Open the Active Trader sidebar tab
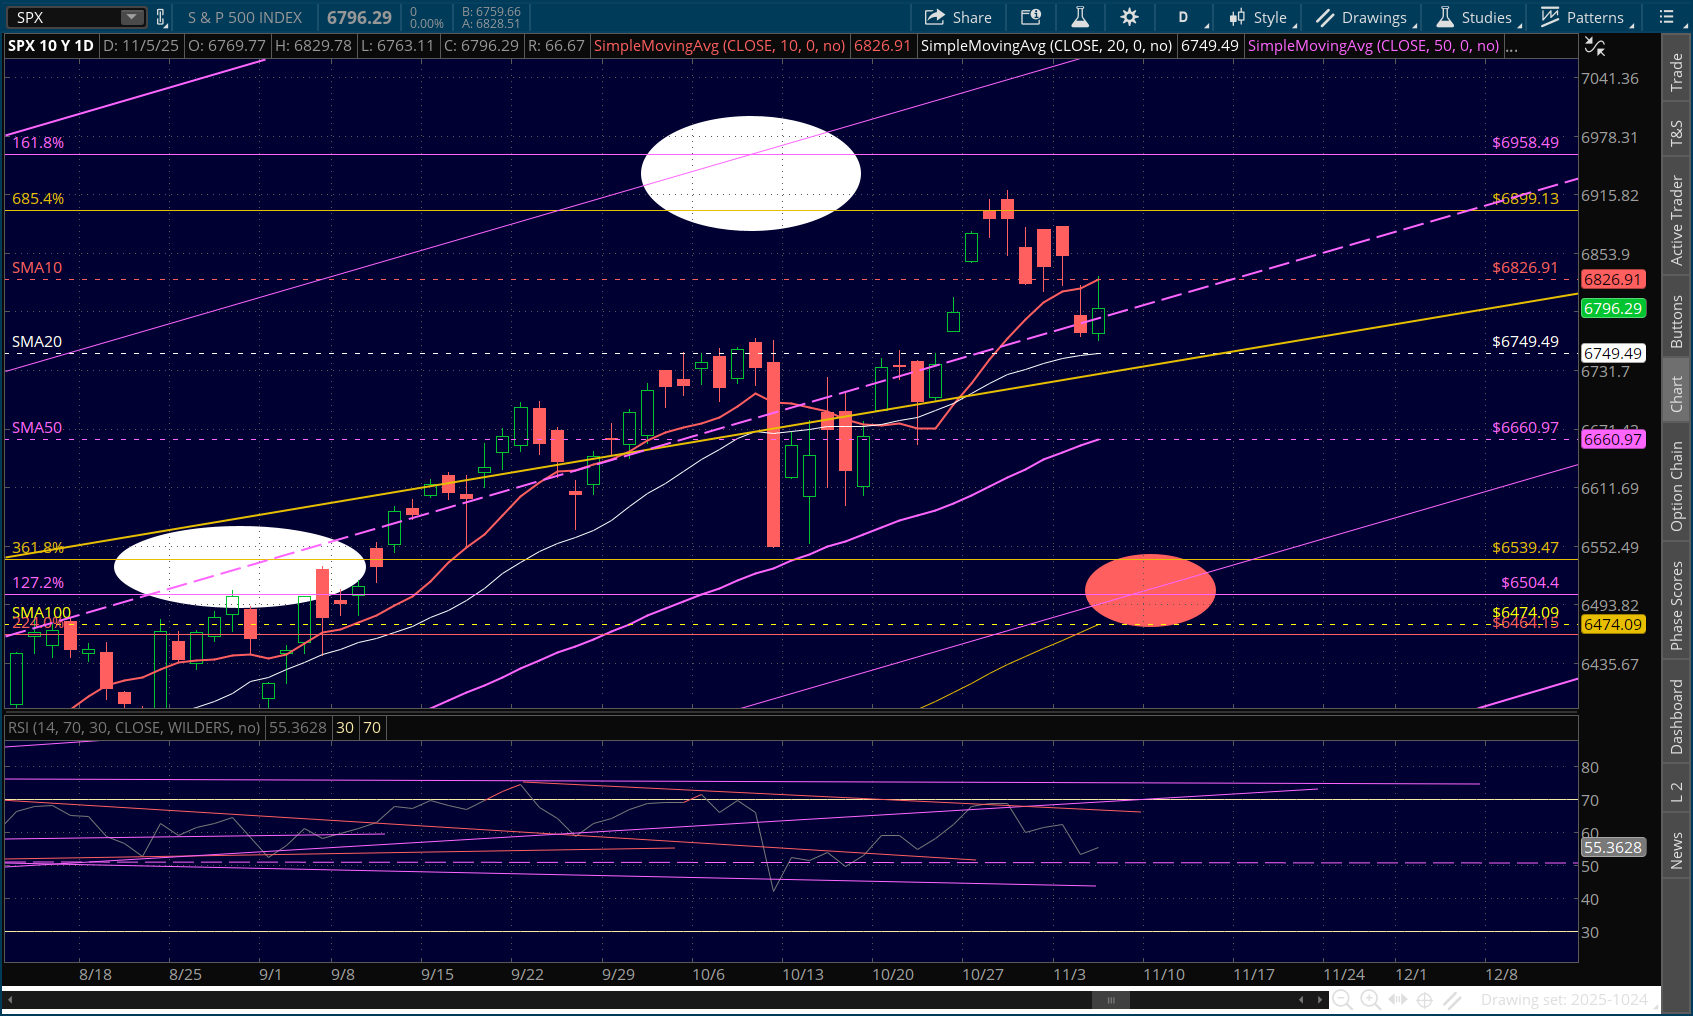This screenshot has width=1693, height=1016. [1676, 219]
